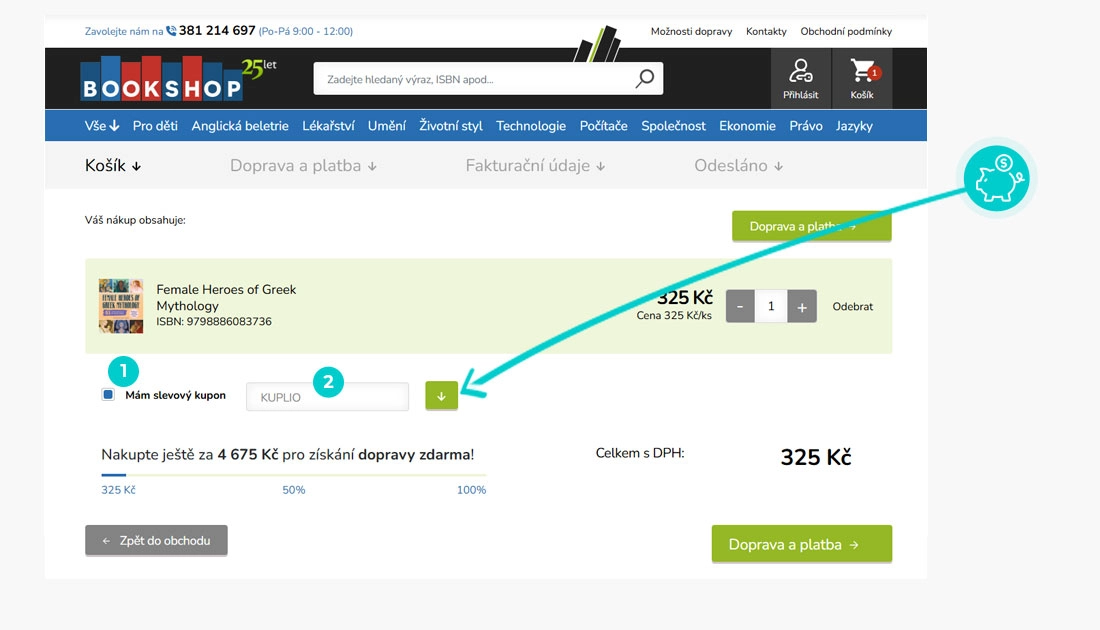
Task: Open the Anglická beletrie category
Action: coord(240,126)
